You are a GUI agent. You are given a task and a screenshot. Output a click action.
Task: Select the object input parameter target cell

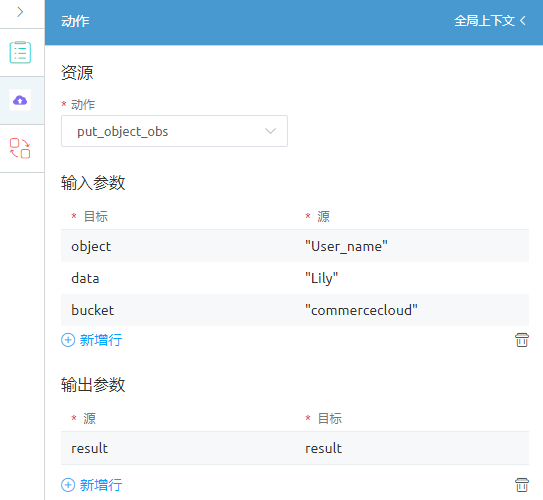(x=178, y=246)
